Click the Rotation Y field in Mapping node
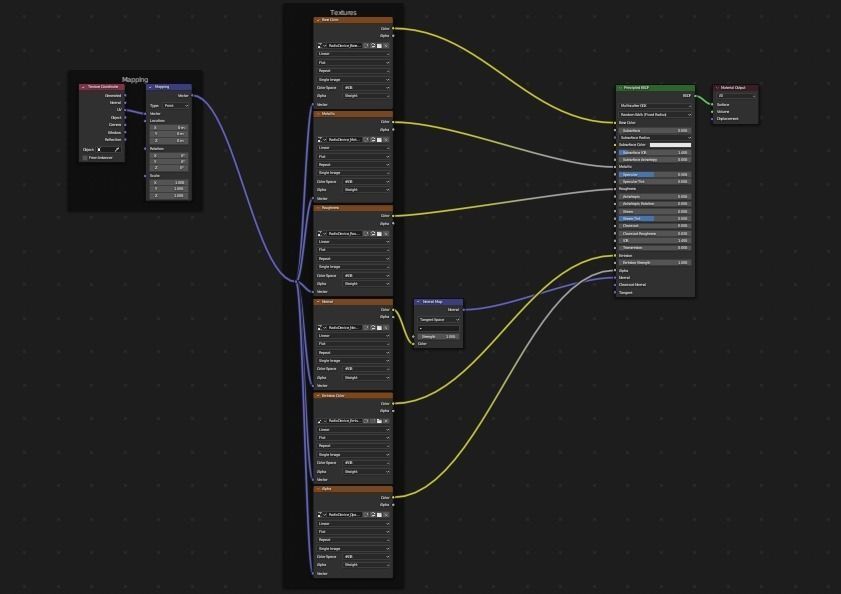Screen dimensions: 841x594 click(169, 162)
